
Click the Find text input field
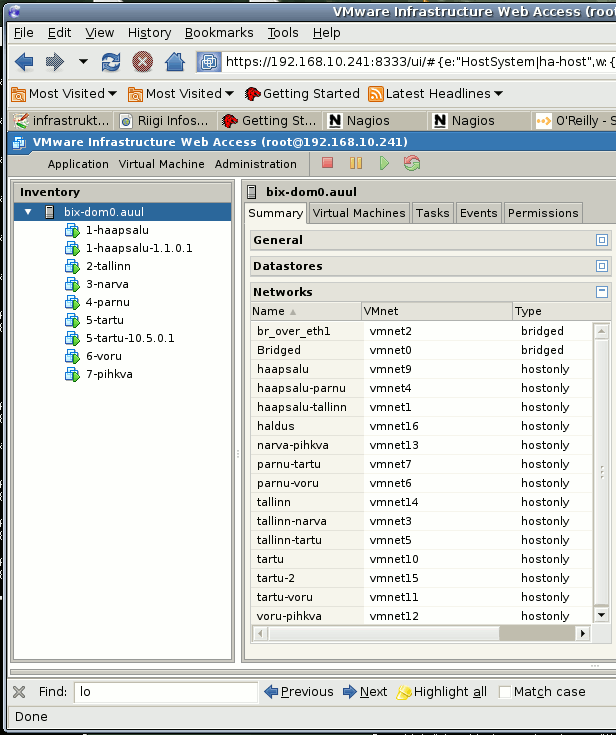pos(166,692)
